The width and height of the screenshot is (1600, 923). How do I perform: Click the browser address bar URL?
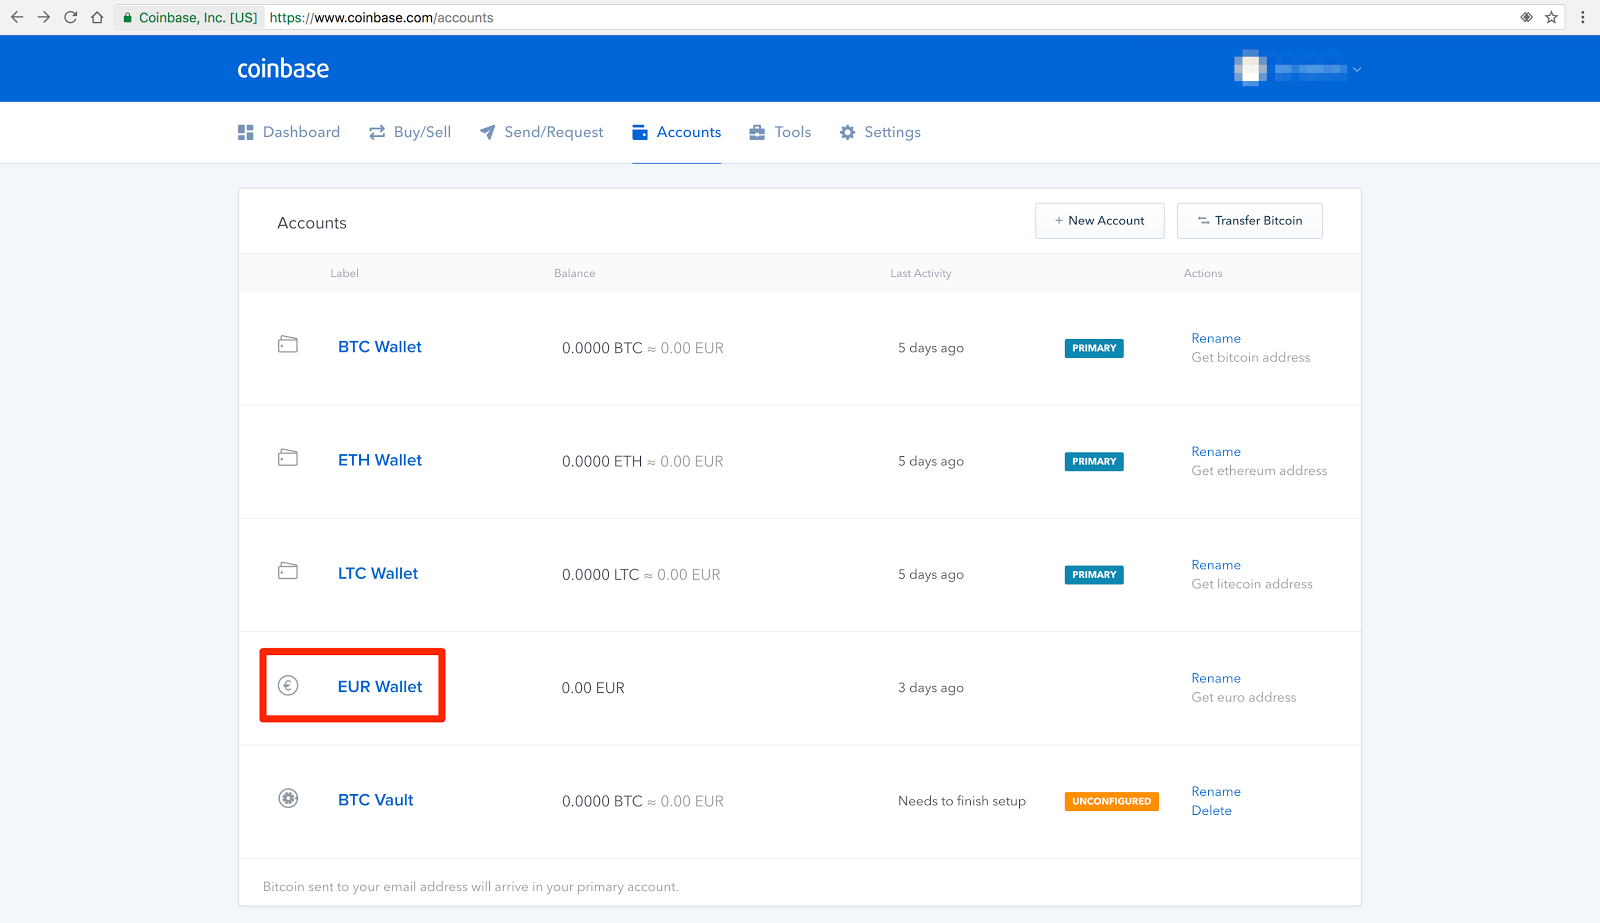tap(381, 17)
